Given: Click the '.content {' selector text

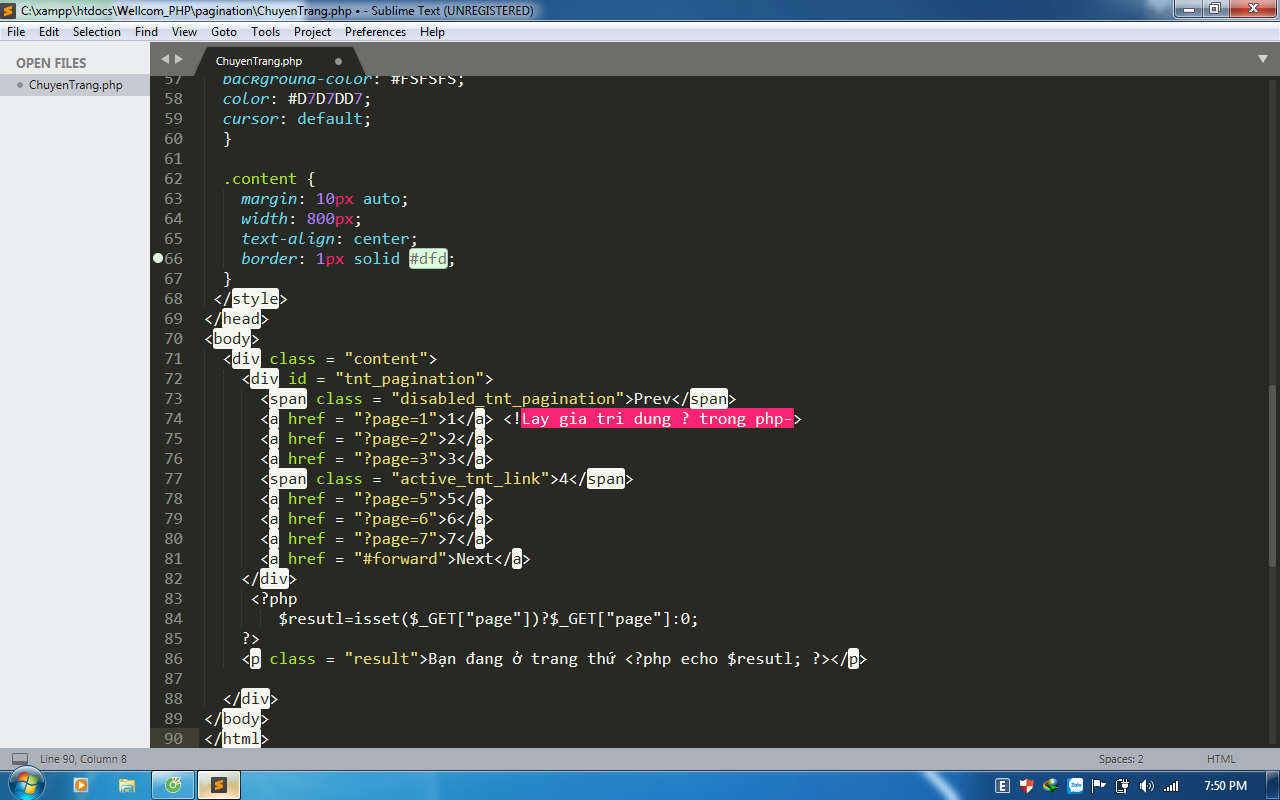Looking at the screenshot, I should [x=269, y=179].
